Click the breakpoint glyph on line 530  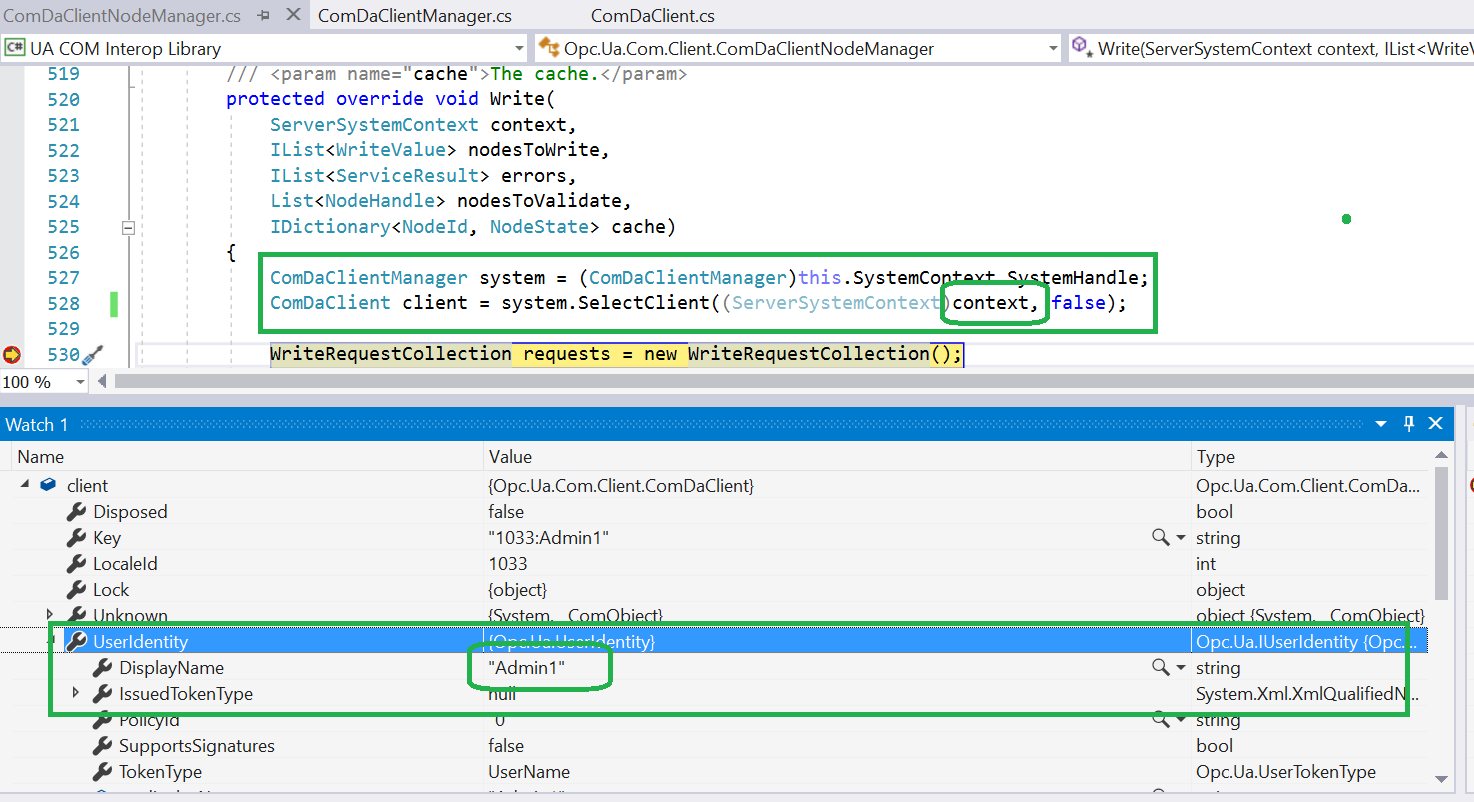tap(11, 353)
